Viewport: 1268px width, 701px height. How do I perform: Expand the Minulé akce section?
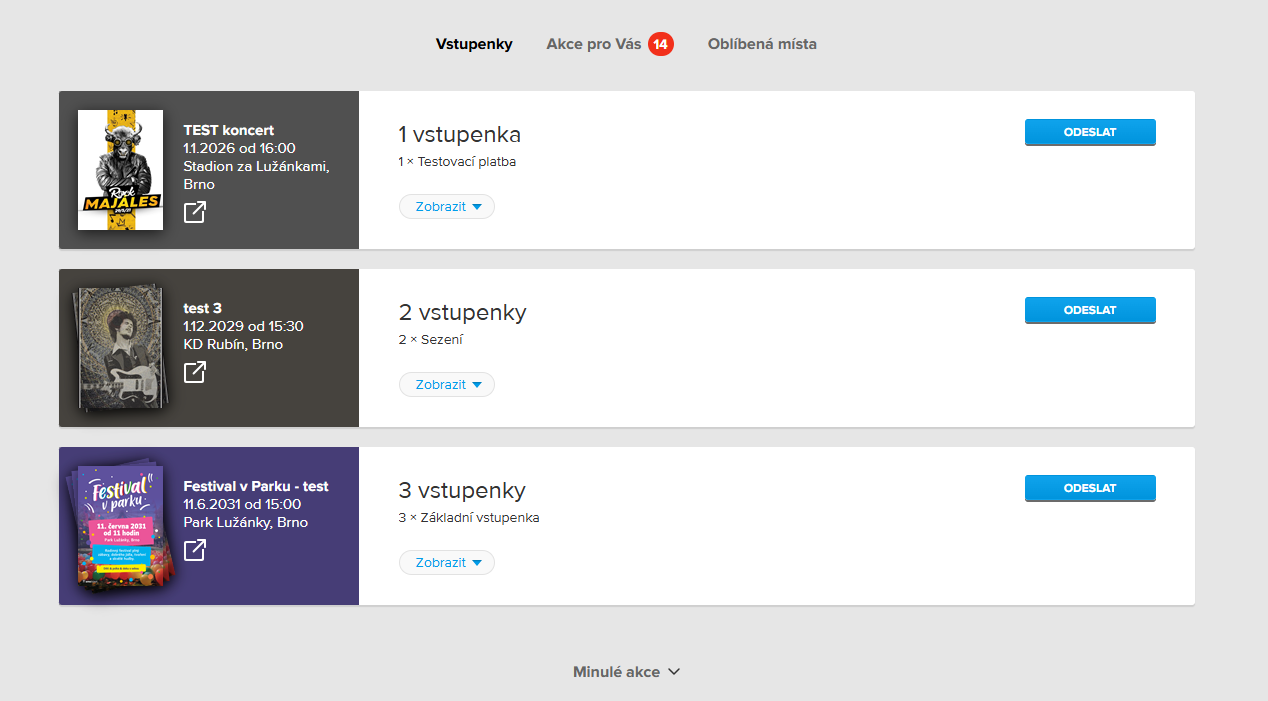[626, 672]
